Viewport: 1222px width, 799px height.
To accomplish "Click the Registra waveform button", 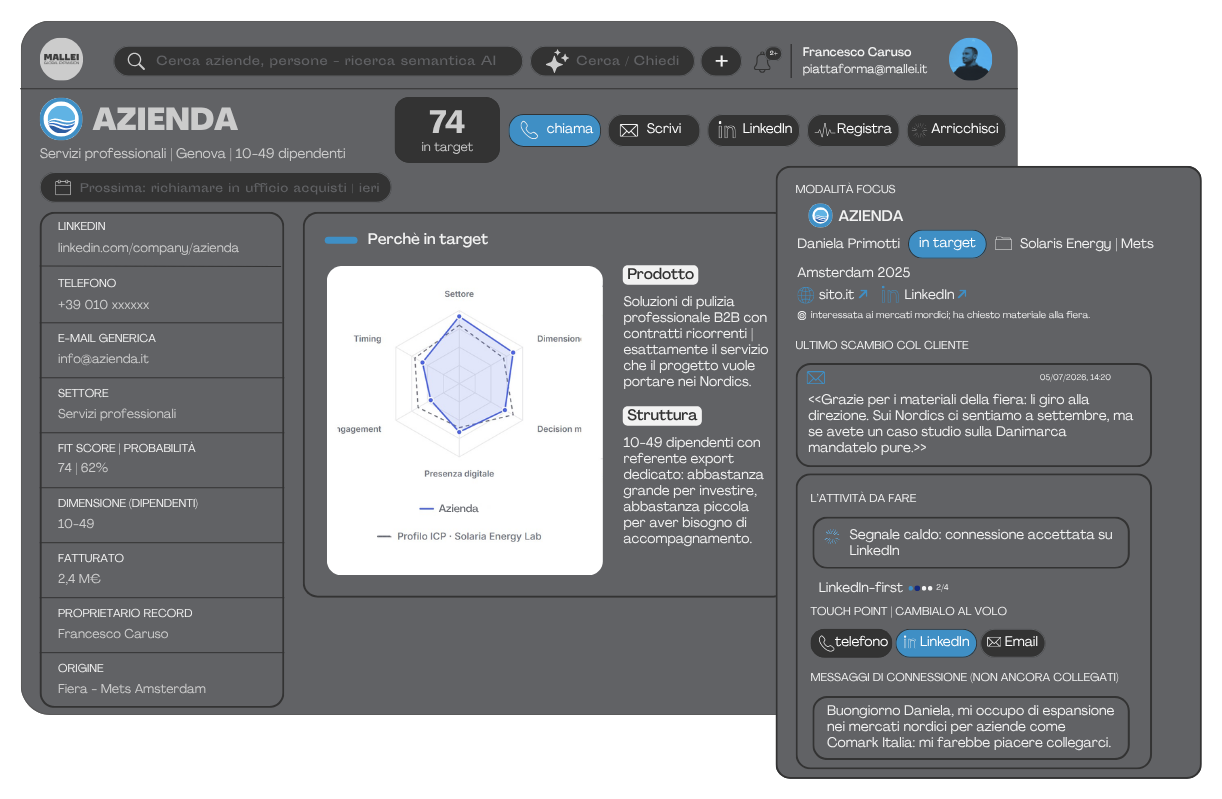I will tap(853, 129).
